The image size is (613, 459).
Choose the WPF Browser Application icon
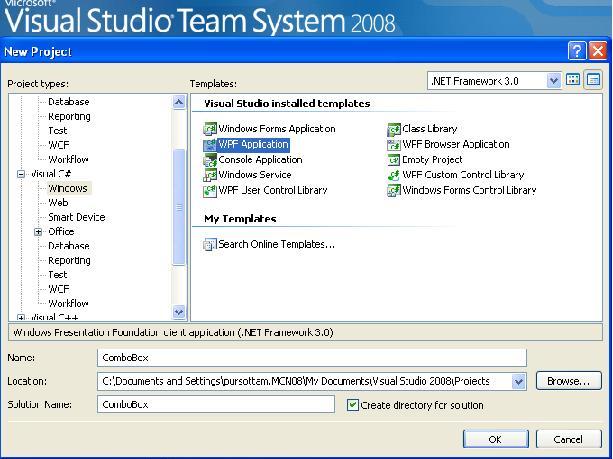pyautogui.click(x=394, y=144)
